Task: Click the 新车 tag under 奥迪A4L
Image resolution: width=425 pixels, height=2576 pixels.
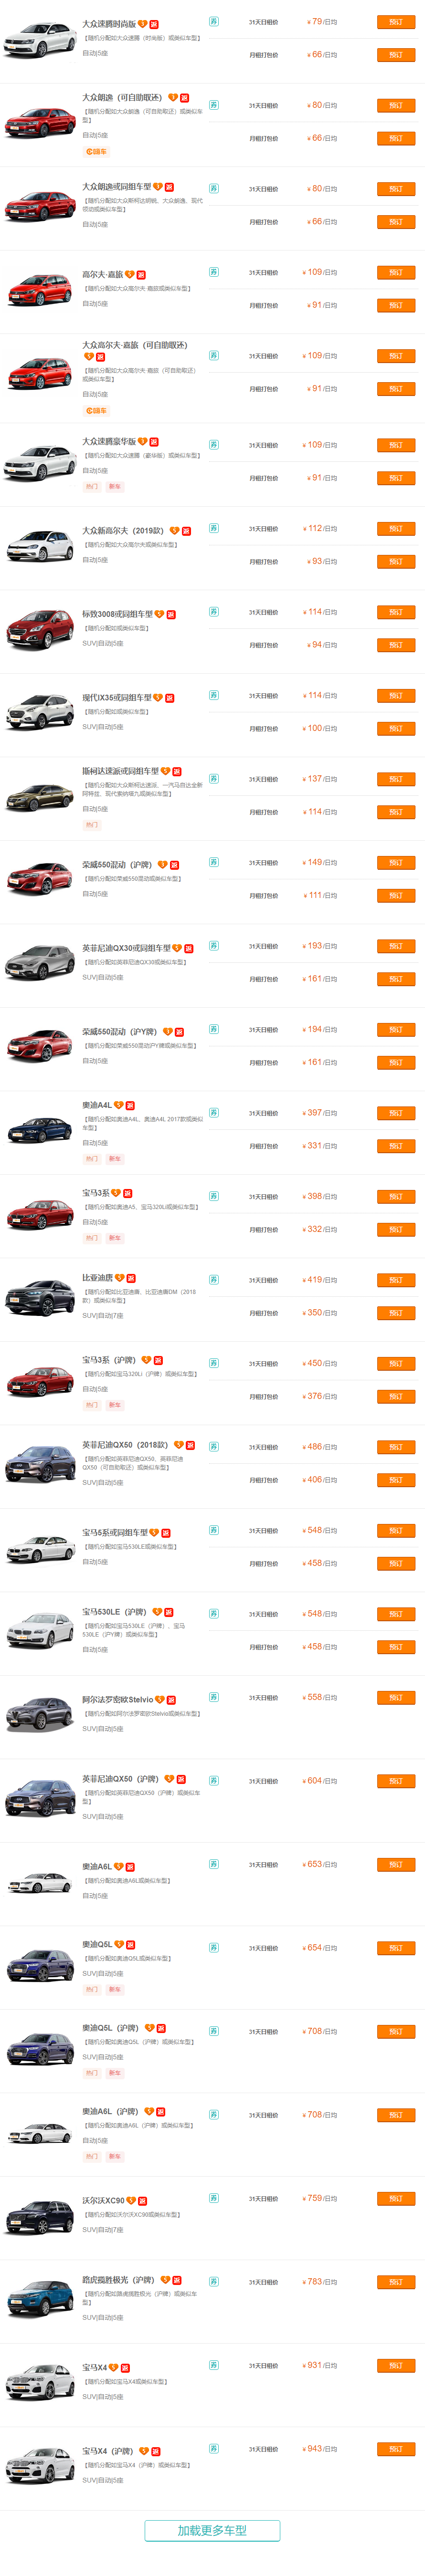Action: click(115, 1159)
